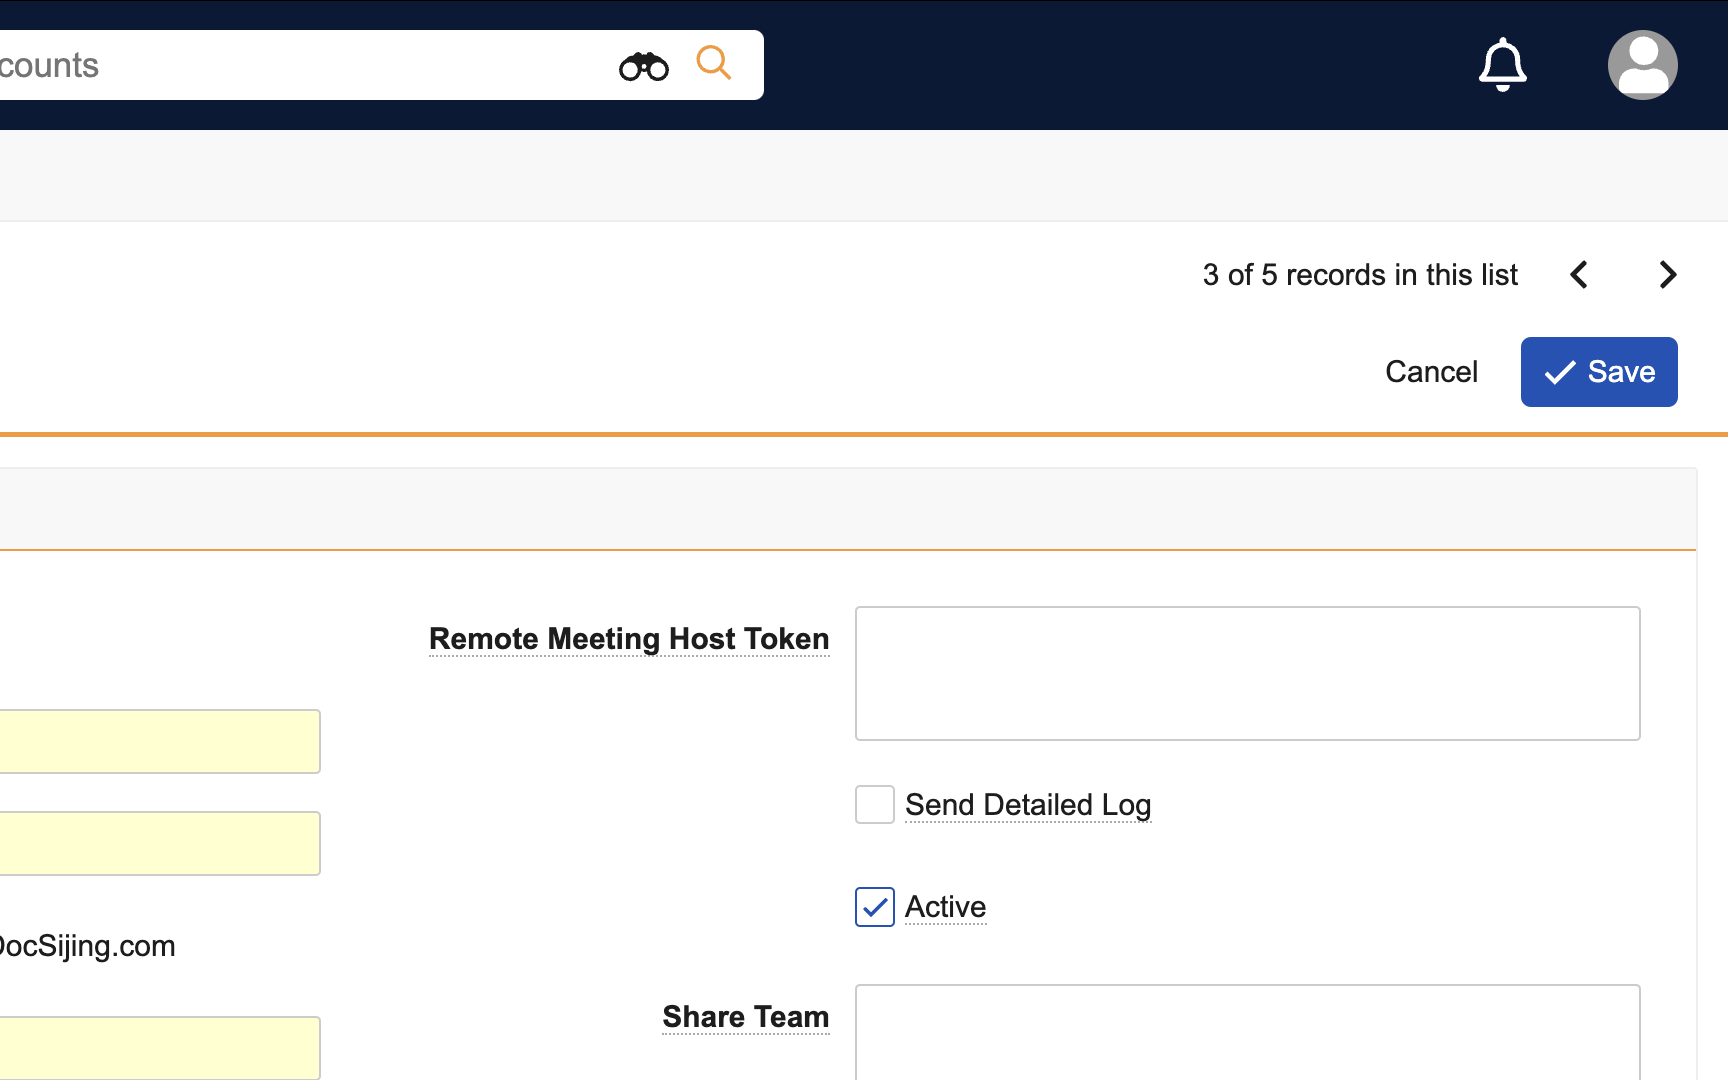Click yellow field directly above DocSijing.com text
The image size is (1728, 1080).
click(x=160, y=843)
